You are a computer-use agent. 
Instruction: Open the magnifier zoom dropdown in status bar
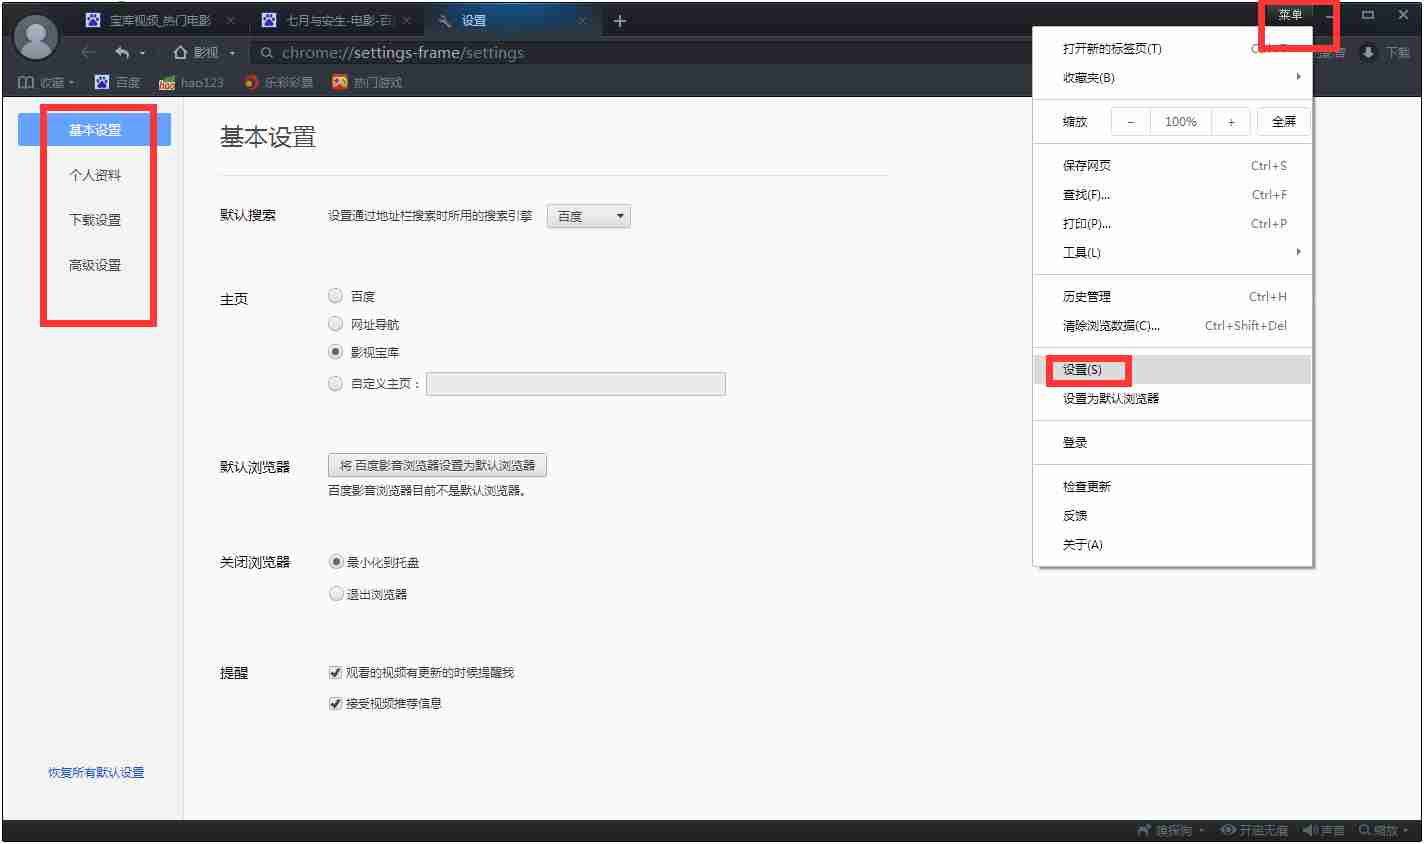click(x=1384, y=831)
